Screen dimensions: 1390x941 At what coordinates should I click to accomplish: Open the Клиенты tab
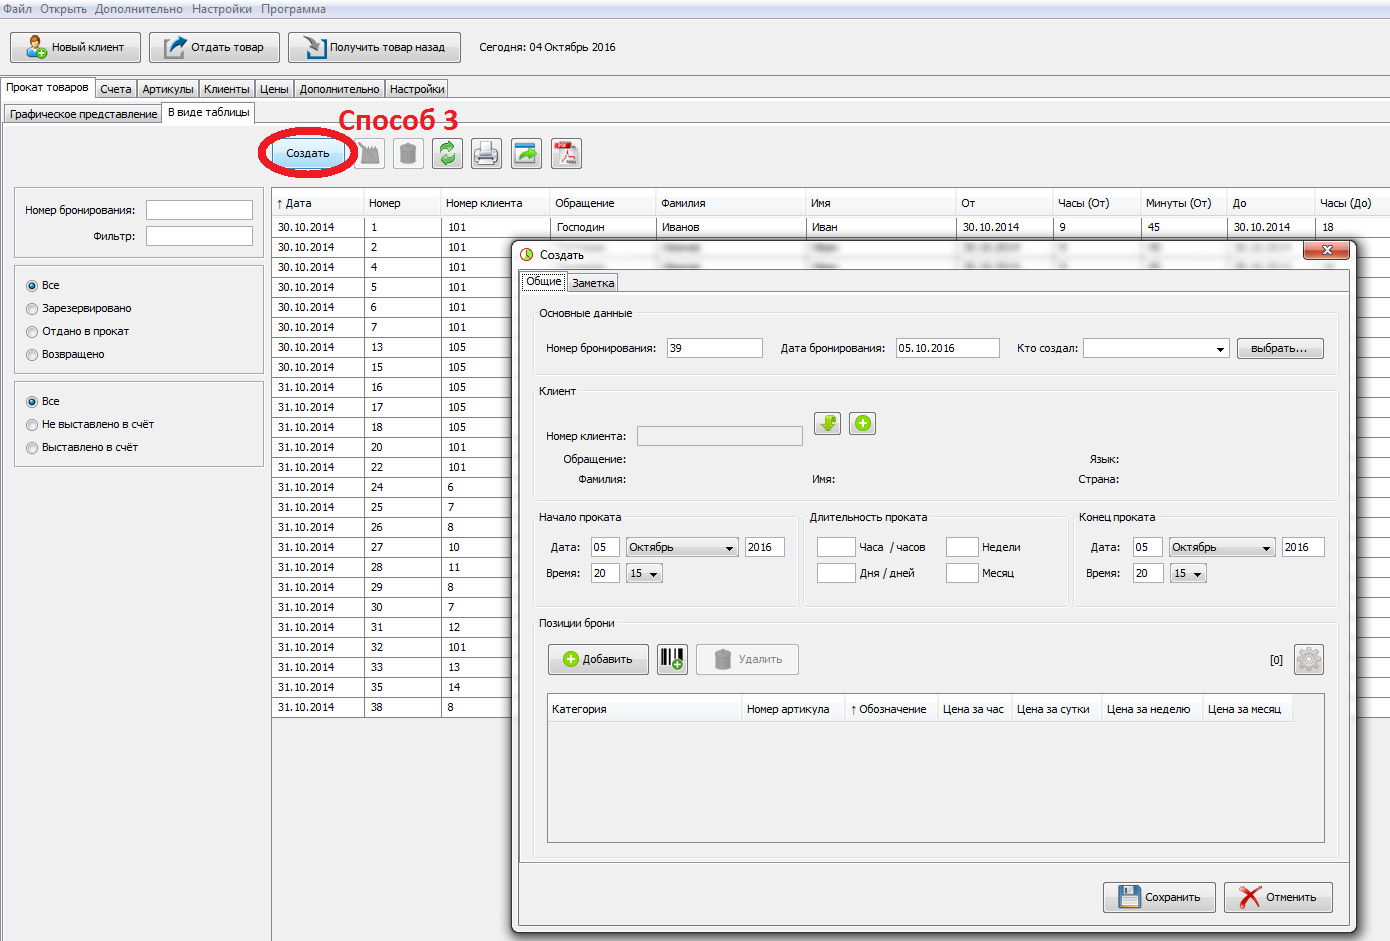(x=227, y=89)
